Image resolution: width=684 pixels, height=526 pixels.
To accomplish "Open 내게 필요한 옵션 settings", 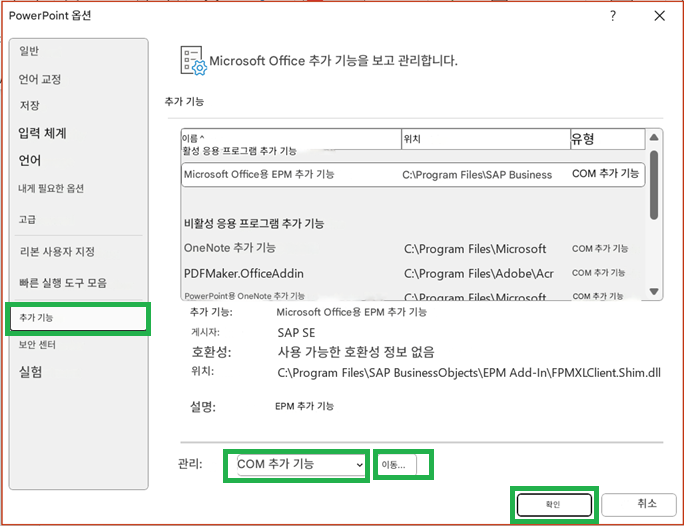I will pyautogui.click(x=51, y=188).
